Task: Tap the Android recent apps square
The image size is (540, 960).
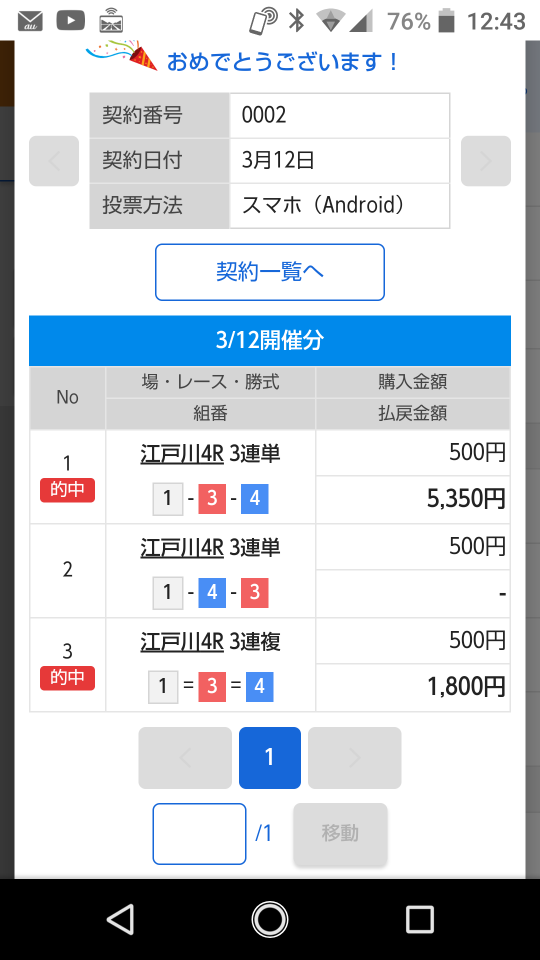Action: (x=420, y=919)
